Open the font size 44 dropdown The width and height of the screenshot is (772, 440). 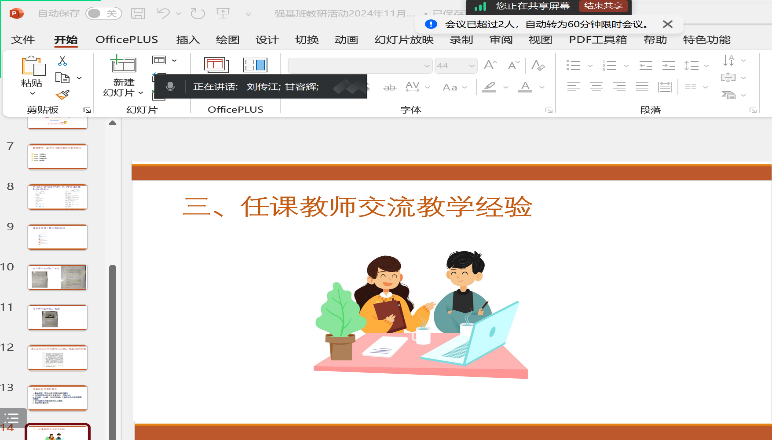click(x=470, y=65)
